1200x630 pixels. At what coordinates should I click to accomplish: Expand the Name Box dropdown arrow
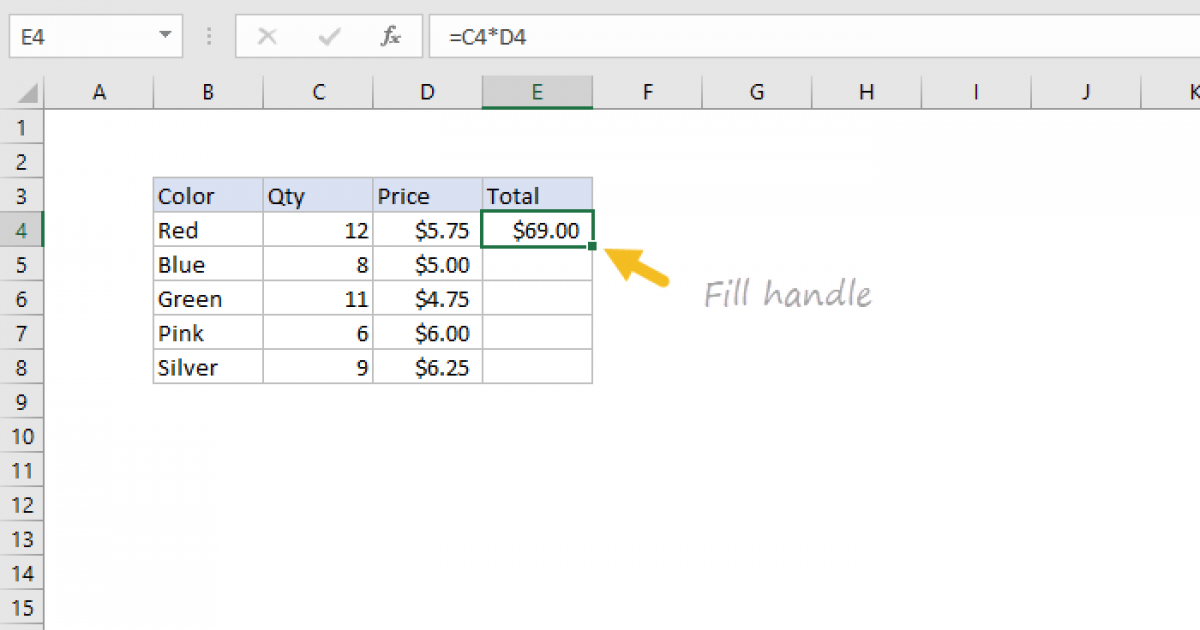165,37
